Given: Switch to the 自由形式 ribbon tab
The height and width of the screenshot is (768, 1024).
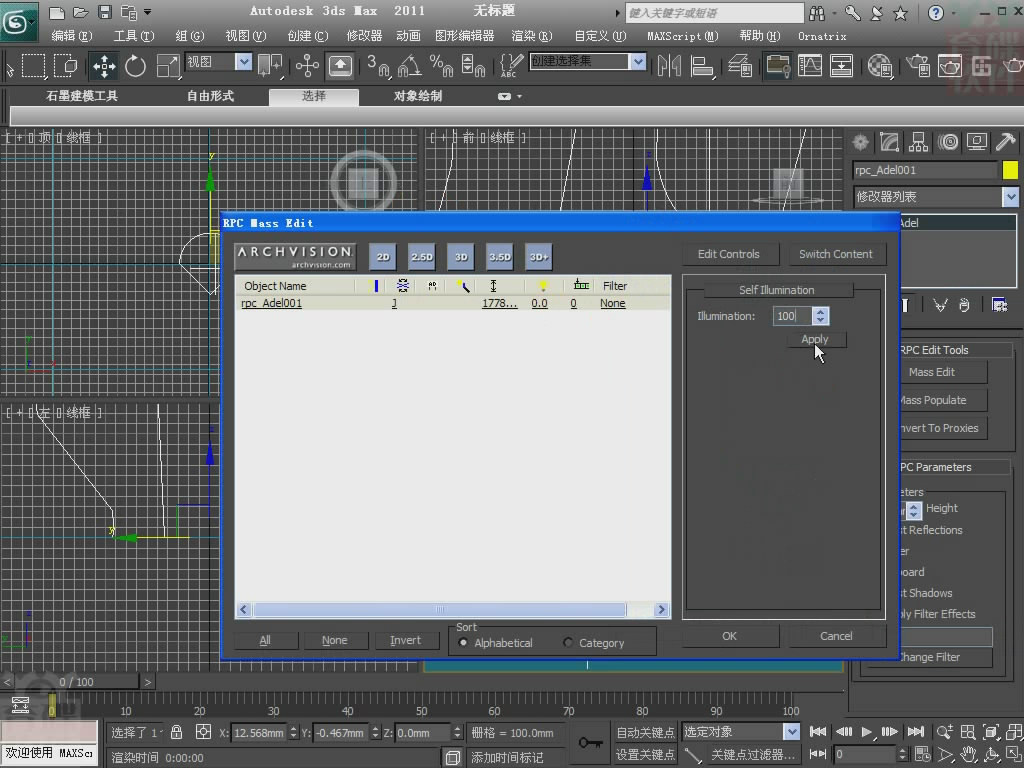Looking at the screenshot, I should (210, 97).
